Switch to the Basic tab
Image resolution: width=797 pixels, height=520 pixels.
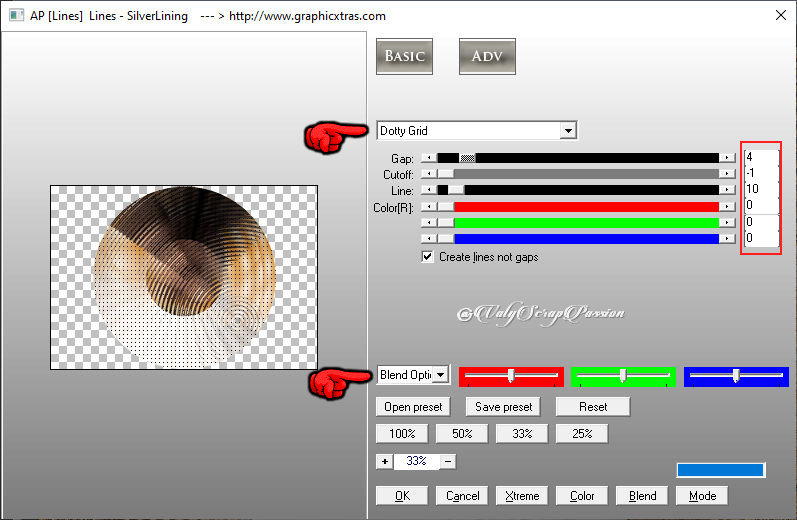pyautogui.click(x=404, y=56)
